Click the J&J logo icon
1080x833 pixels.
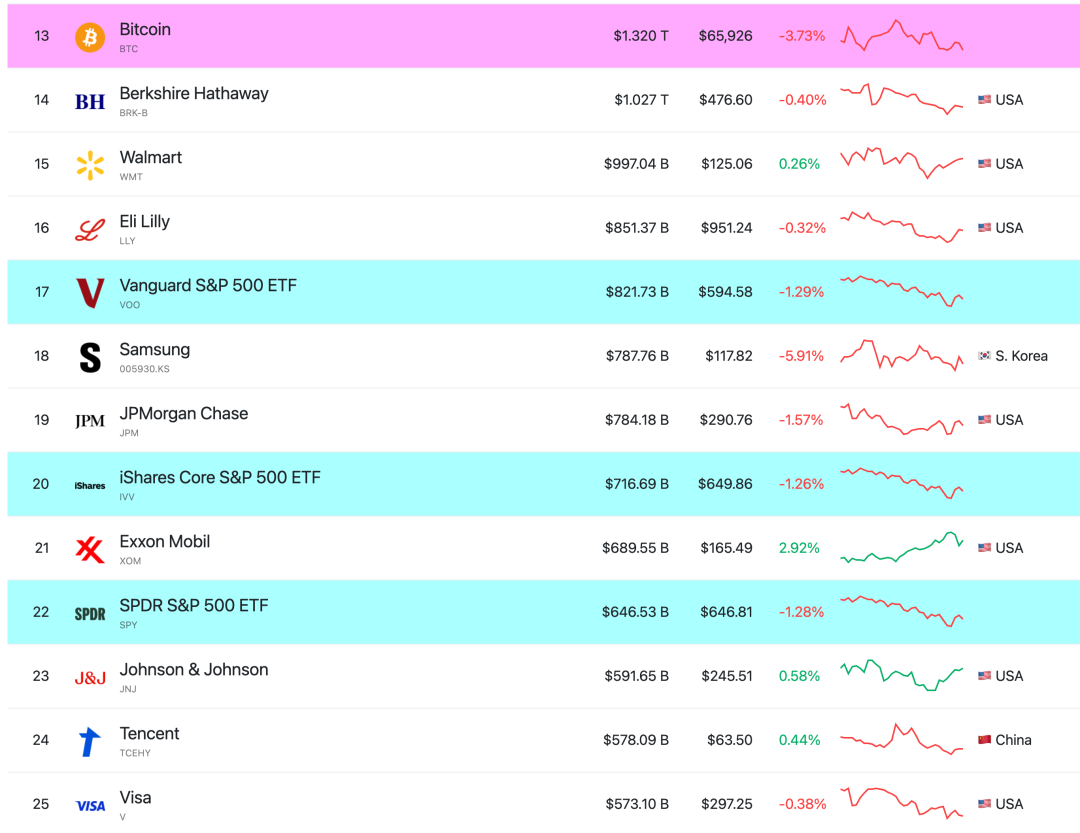coord(90,678)
